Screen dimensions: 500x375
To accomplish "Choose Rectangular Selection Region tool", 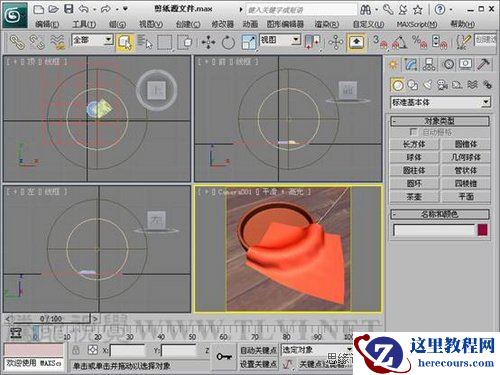I will coord(165,42).
